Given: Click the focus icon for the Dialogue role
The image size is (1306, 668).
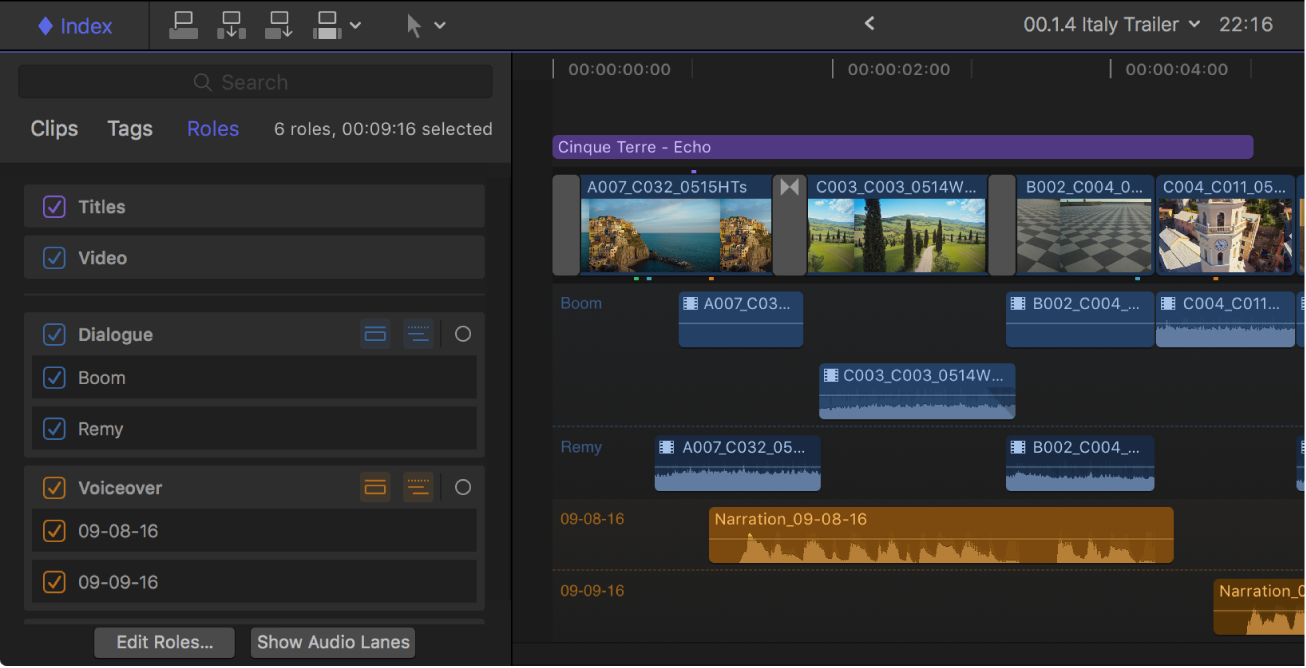Looking at the screenshot, I should point(462,333).
